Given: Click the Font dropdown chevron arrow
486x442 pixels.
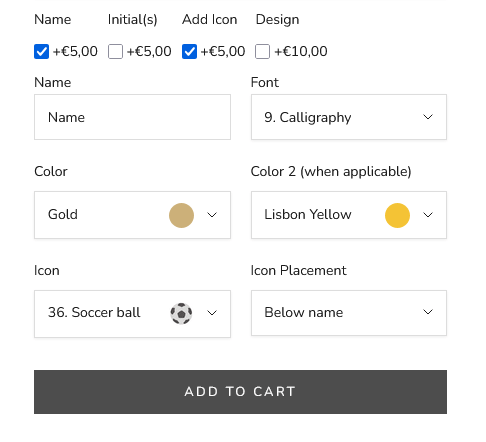Looking at the screenshot, I should click(428, 117).
